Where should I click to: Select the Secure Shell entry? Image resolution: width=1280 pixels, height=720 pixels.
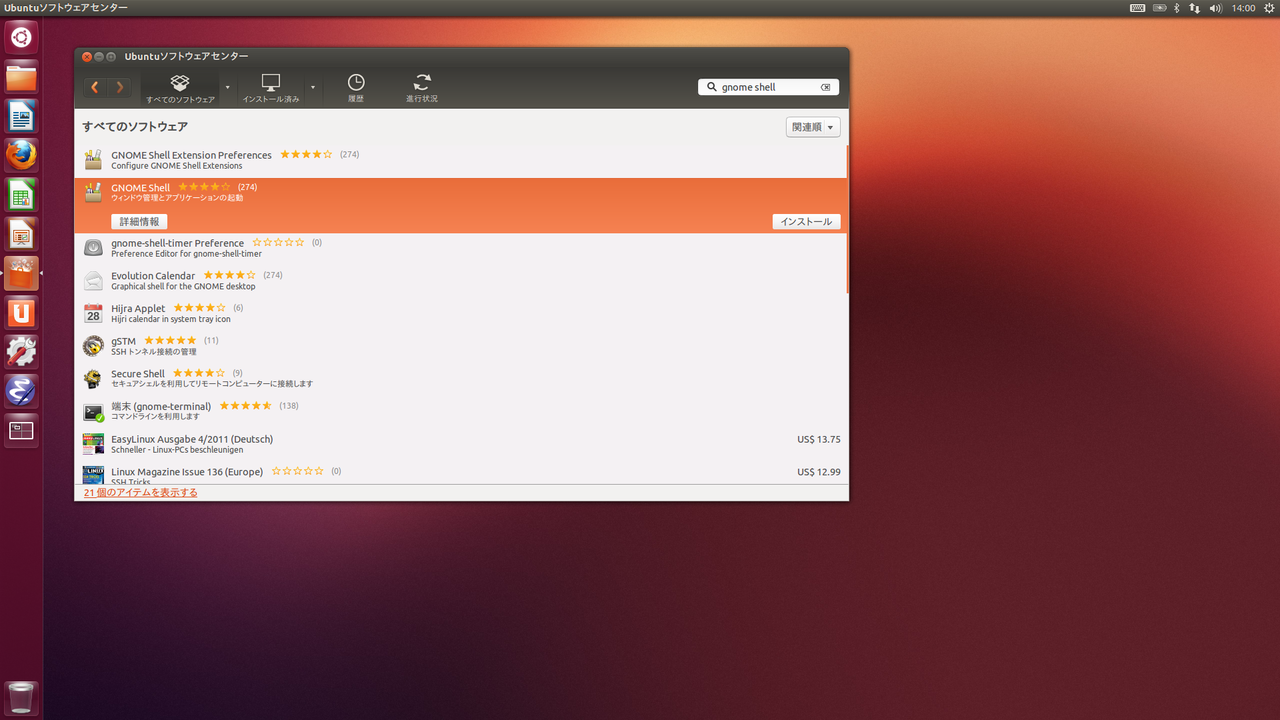[x=461, y=379]
